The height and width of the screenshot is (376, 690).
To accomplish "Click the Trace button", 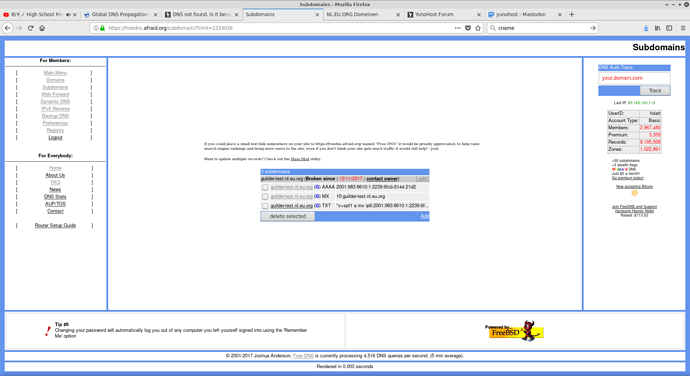I will 655,90.
